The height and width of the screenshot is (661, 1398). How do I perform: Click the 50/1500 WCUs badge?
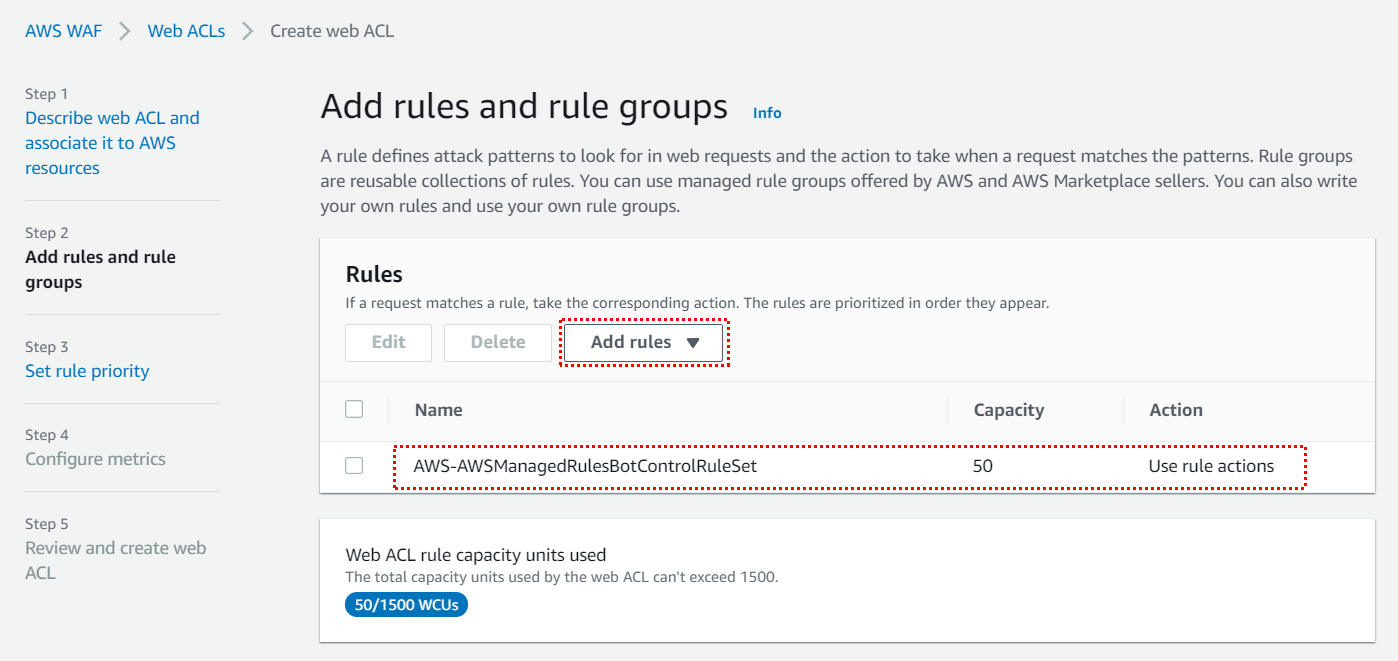tap(406, 604)
